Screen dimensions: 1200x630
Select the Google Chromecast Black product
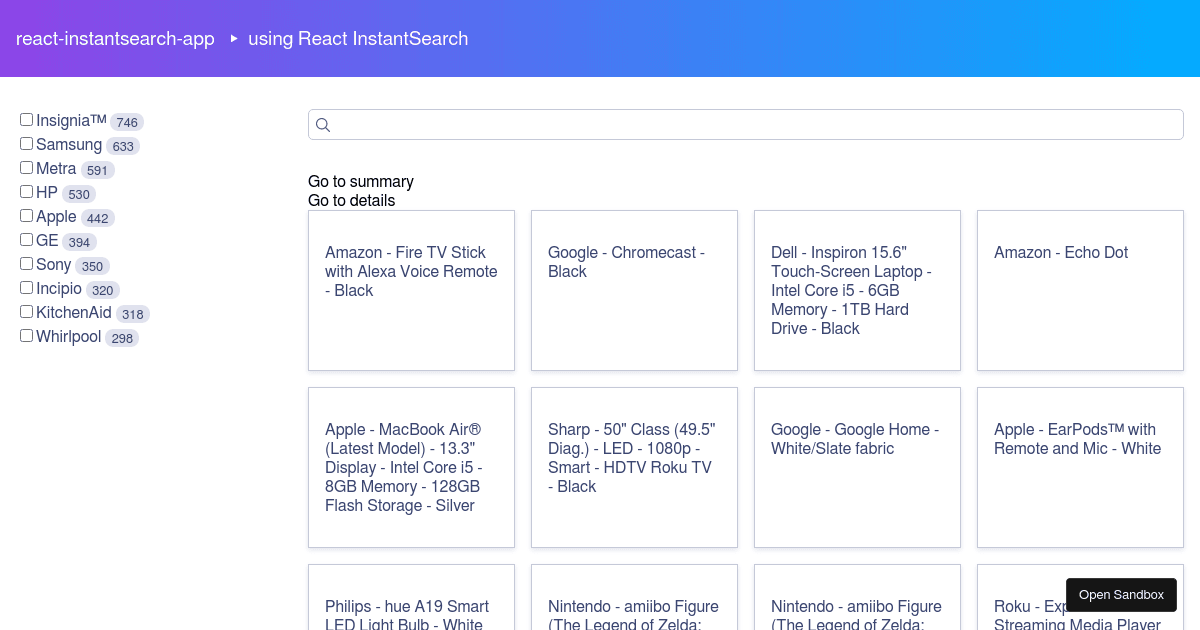tap(634, 290)
